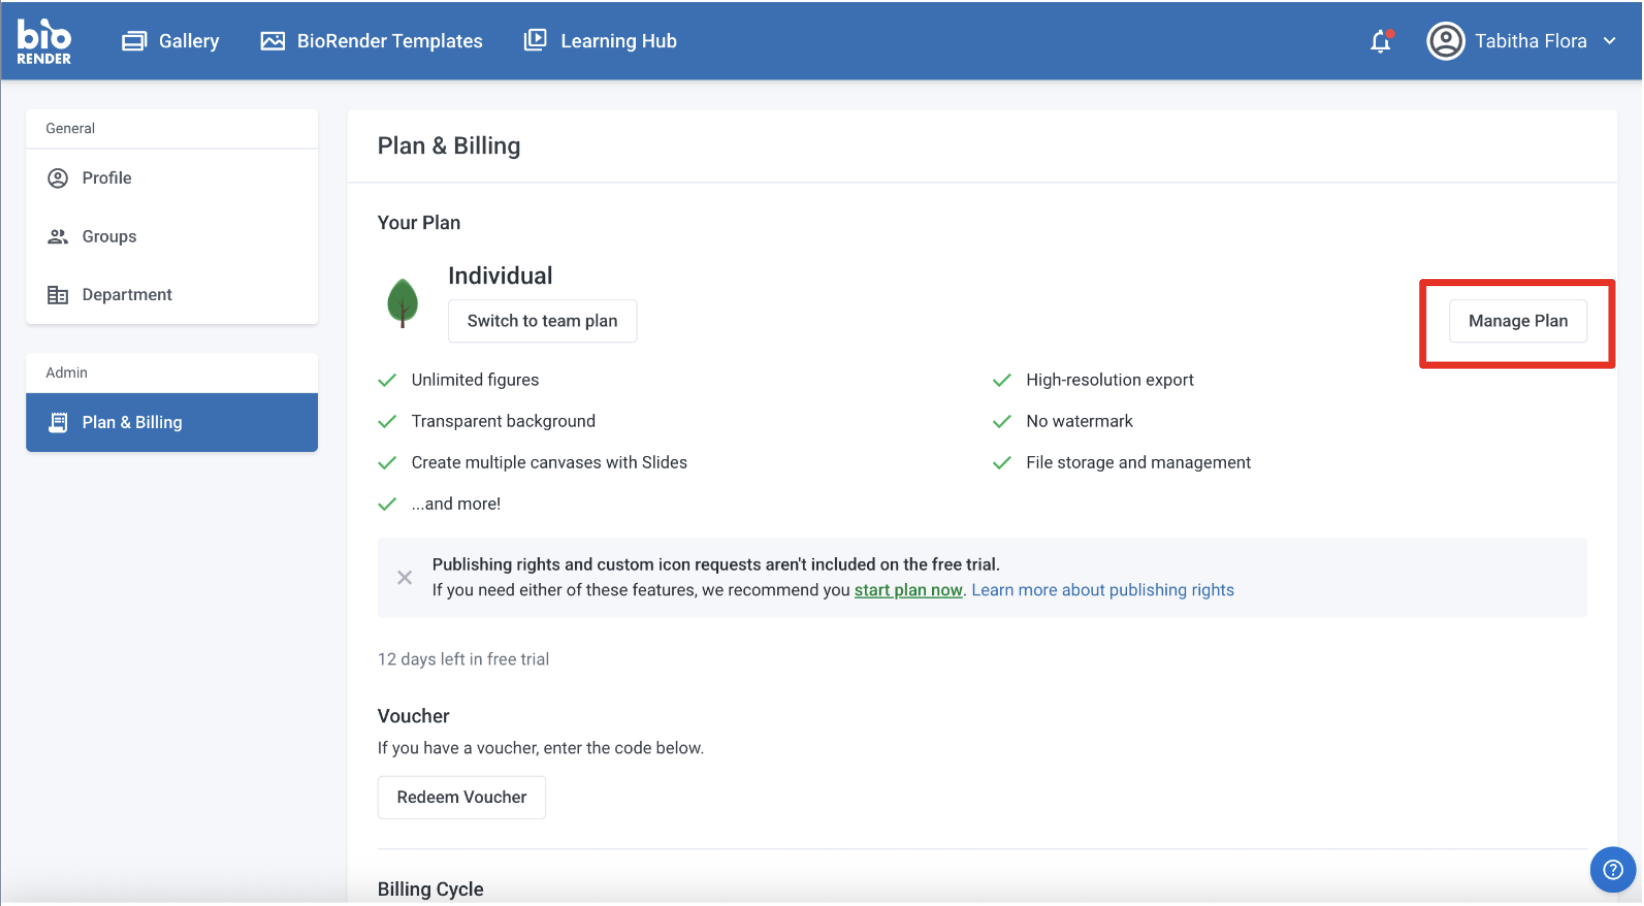Click the Switch to team plan button
Viewport: 1644px width, 906px height.
tap(542, 321)
